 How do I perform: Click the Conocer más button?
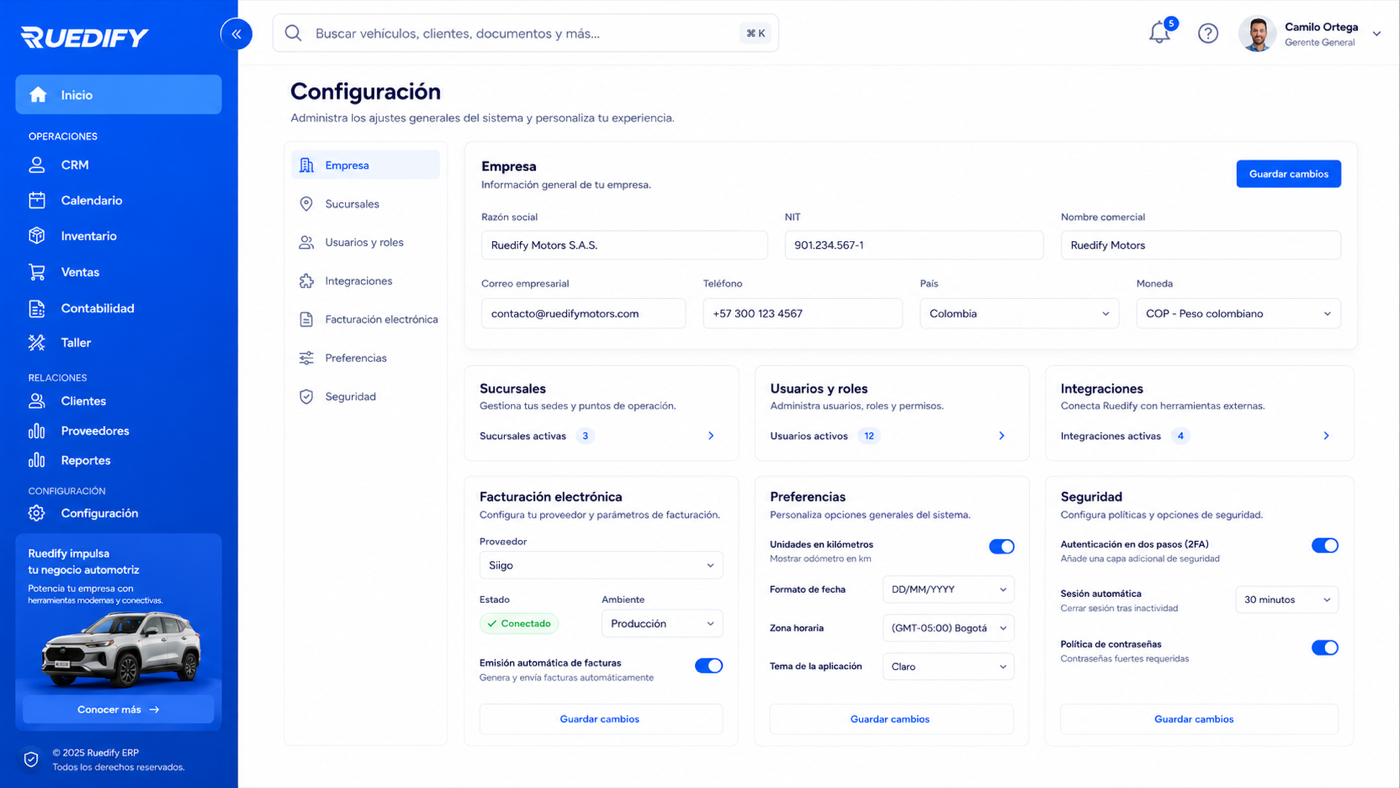click(118, 709)
